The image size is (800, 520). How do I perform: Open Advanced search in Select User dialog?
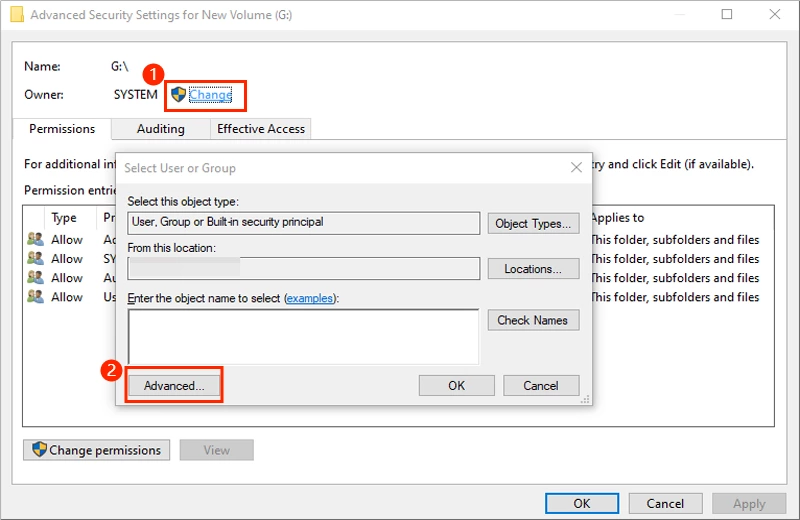[174, 386]
